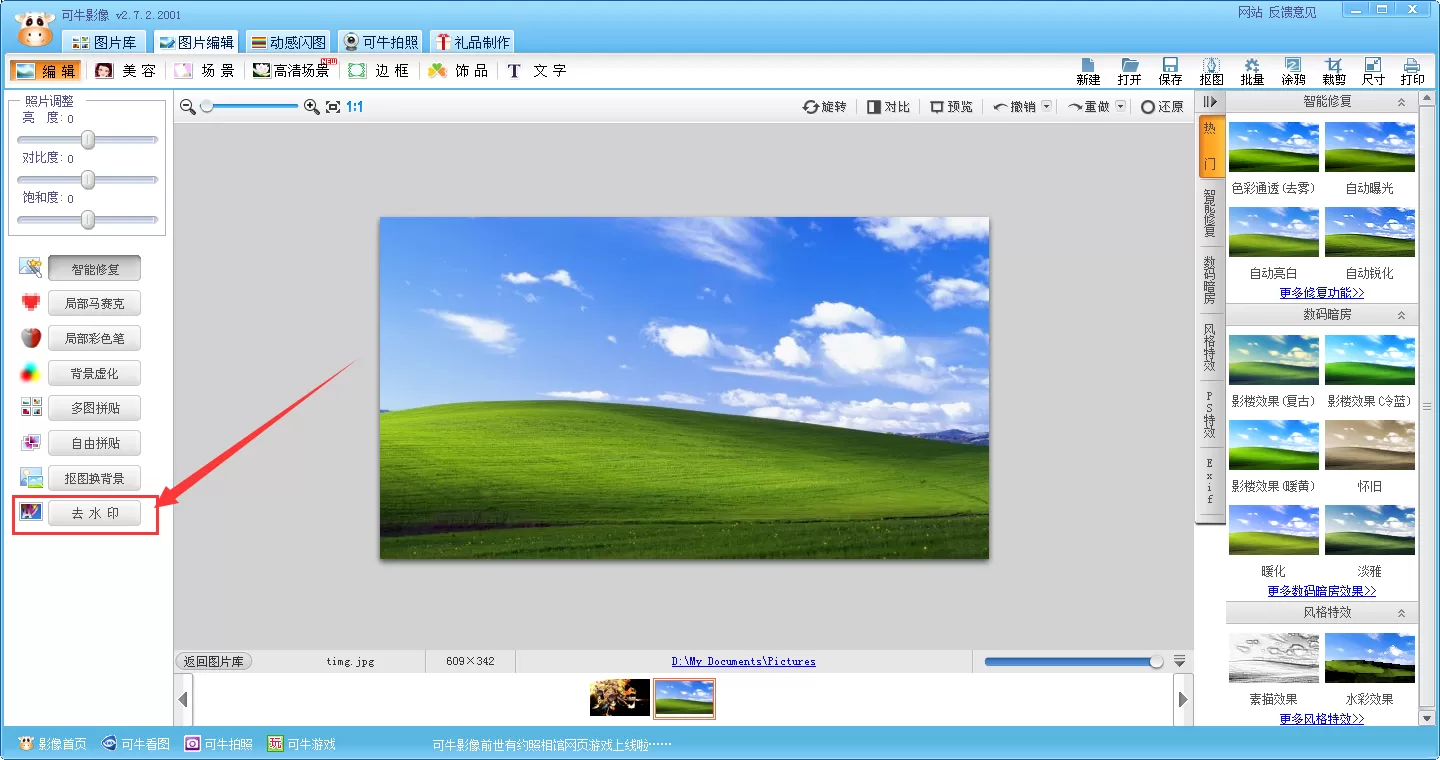Open the thumbnail strip options menu icon
Image resolution: width=1440 pixels, height=760 pixels.
tap(1179, 661)
